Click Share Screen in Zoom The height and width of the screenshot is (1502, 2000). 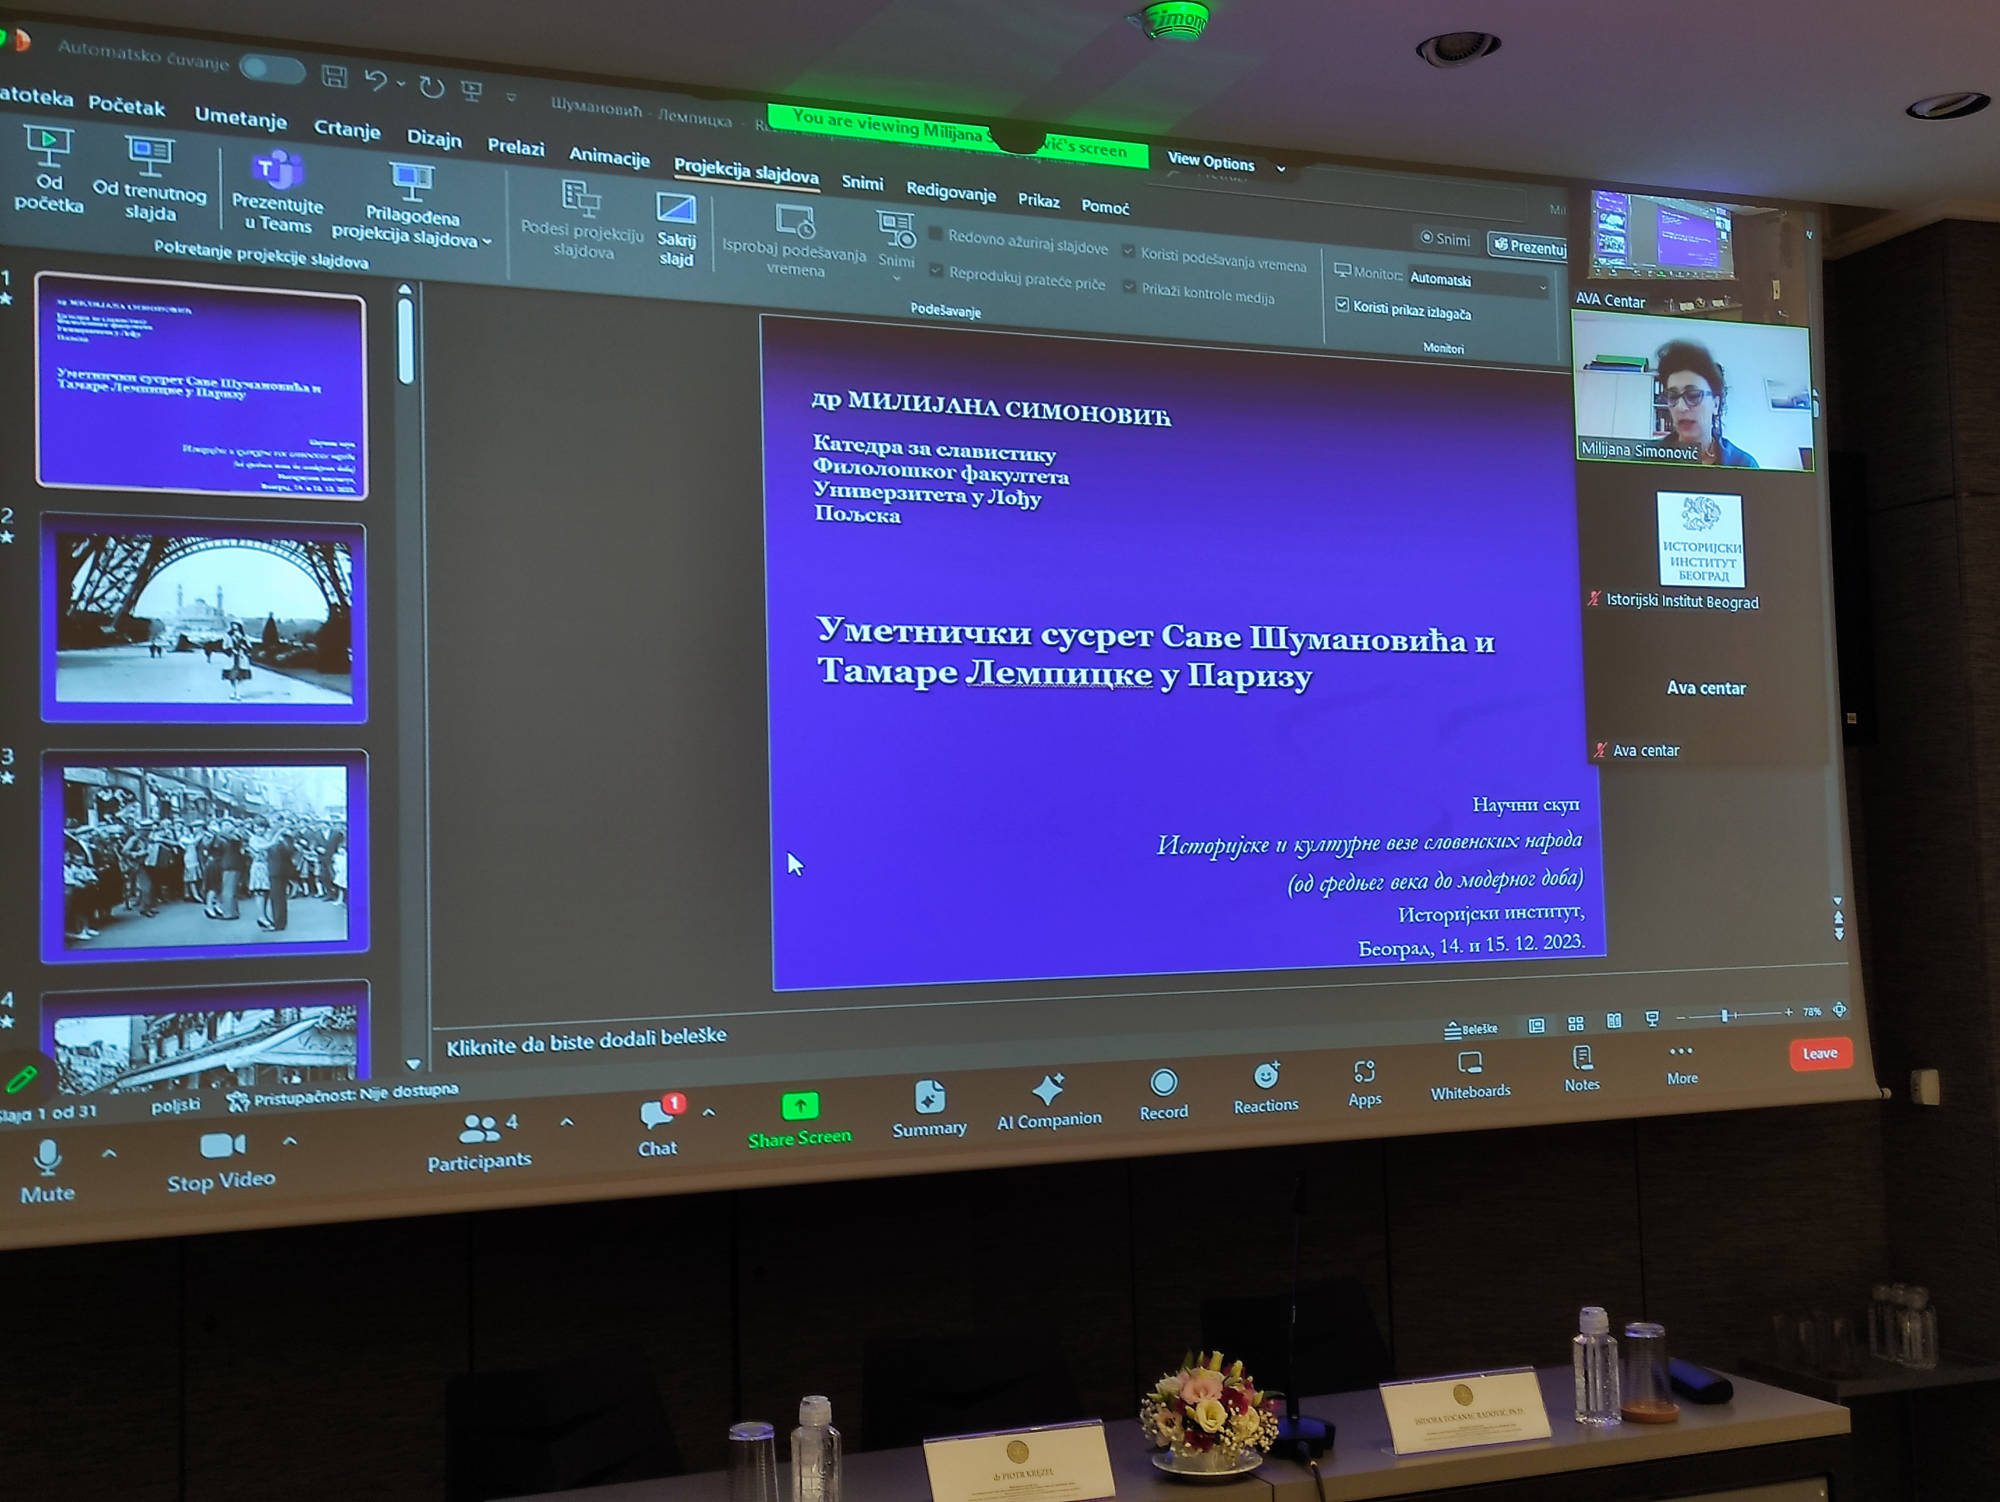(800, 1119)
